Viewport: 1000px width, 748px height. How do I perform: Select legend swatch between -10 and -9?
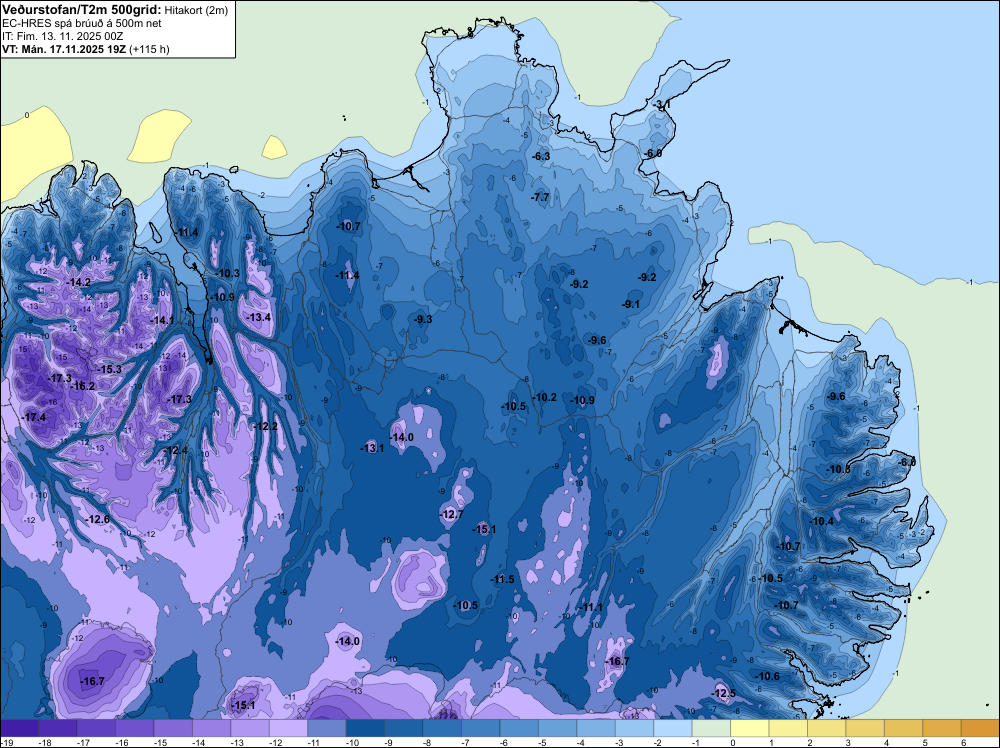tap(365, 728)
